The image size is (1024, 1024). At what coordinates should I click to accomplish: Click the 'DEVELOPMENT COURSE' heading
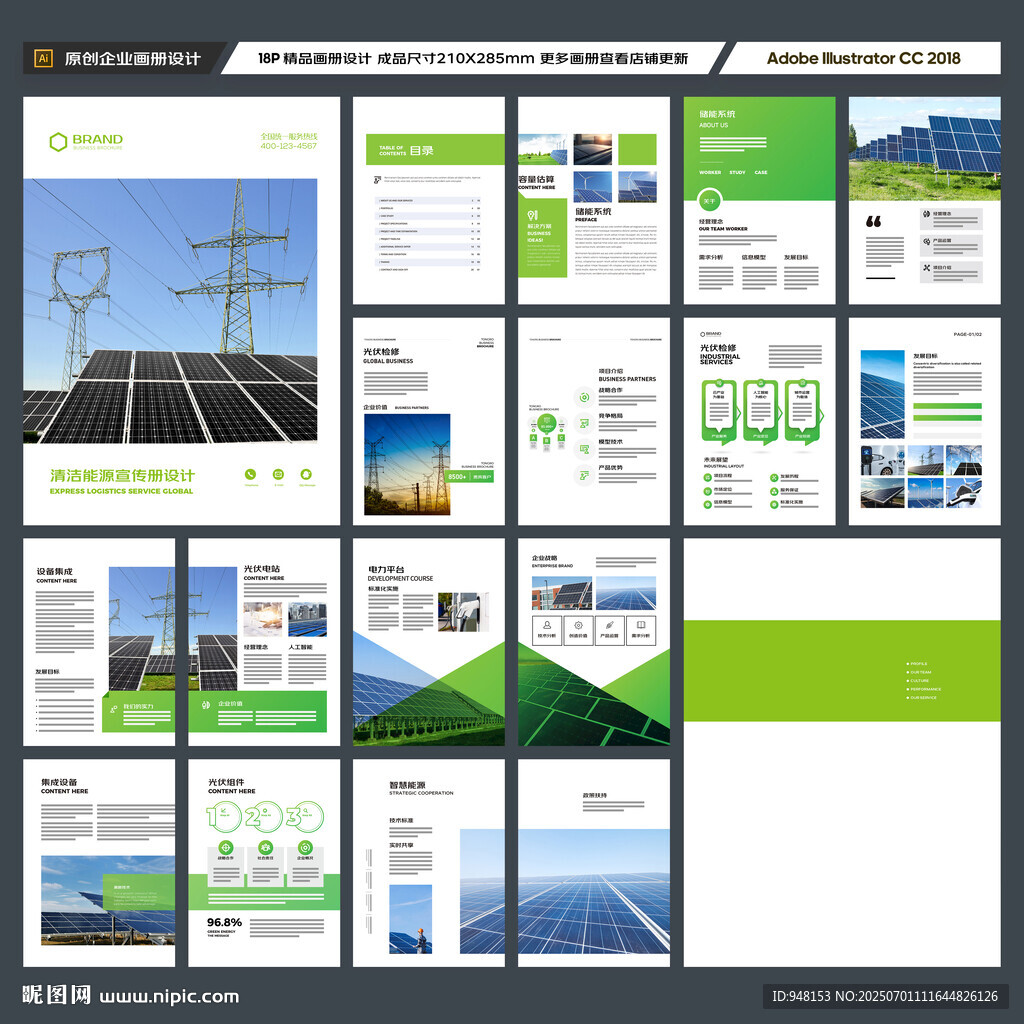coord(400,579)
